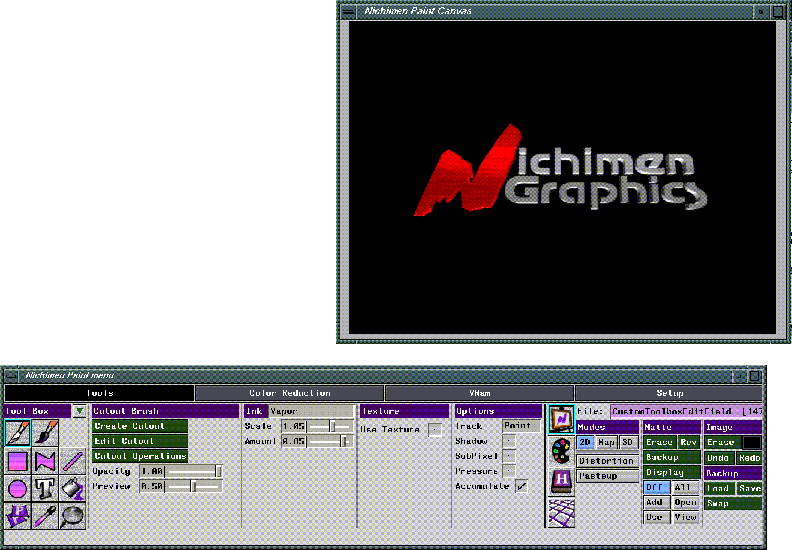
Task: Select the paint bucket fill tool
Action: pyautogui.click(x=73, y=488)
